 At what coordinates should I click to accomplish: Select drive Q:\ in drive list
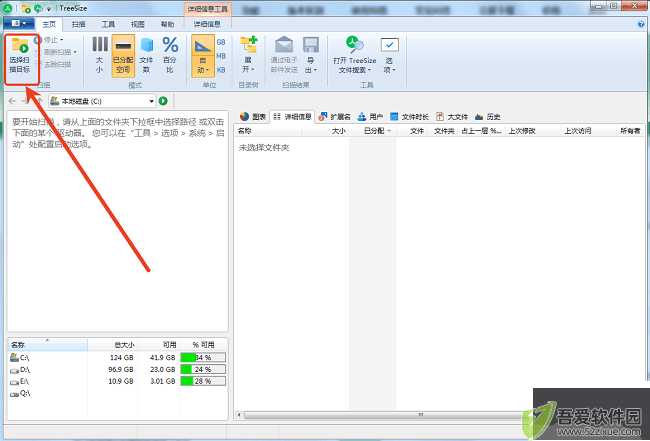pyautogui.click(x=20, y=393)
